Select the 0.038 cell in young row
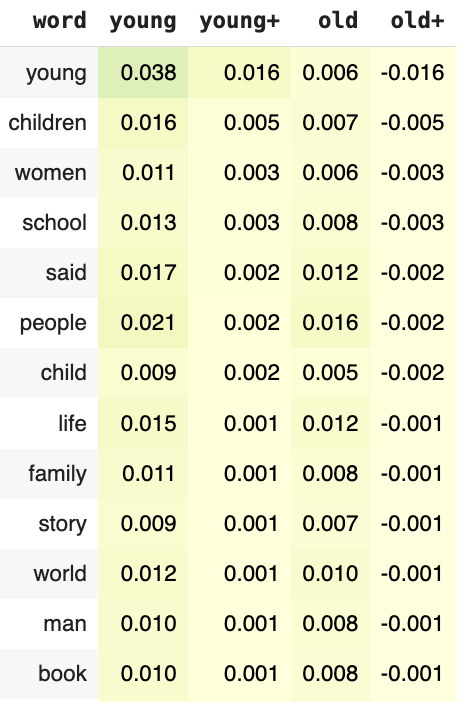This screenshot has height=702, width=462. point(148,73)
